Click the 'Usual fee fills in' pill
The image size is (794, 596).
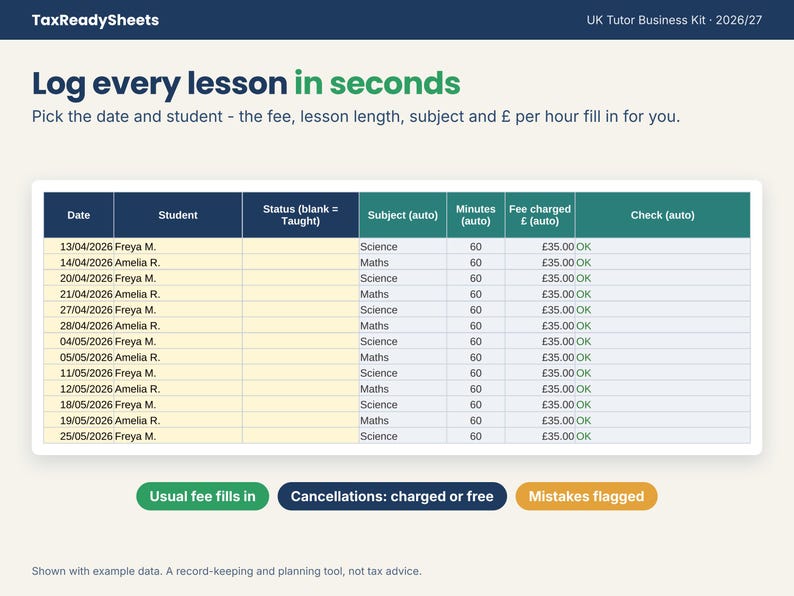(x=203, y=496)
